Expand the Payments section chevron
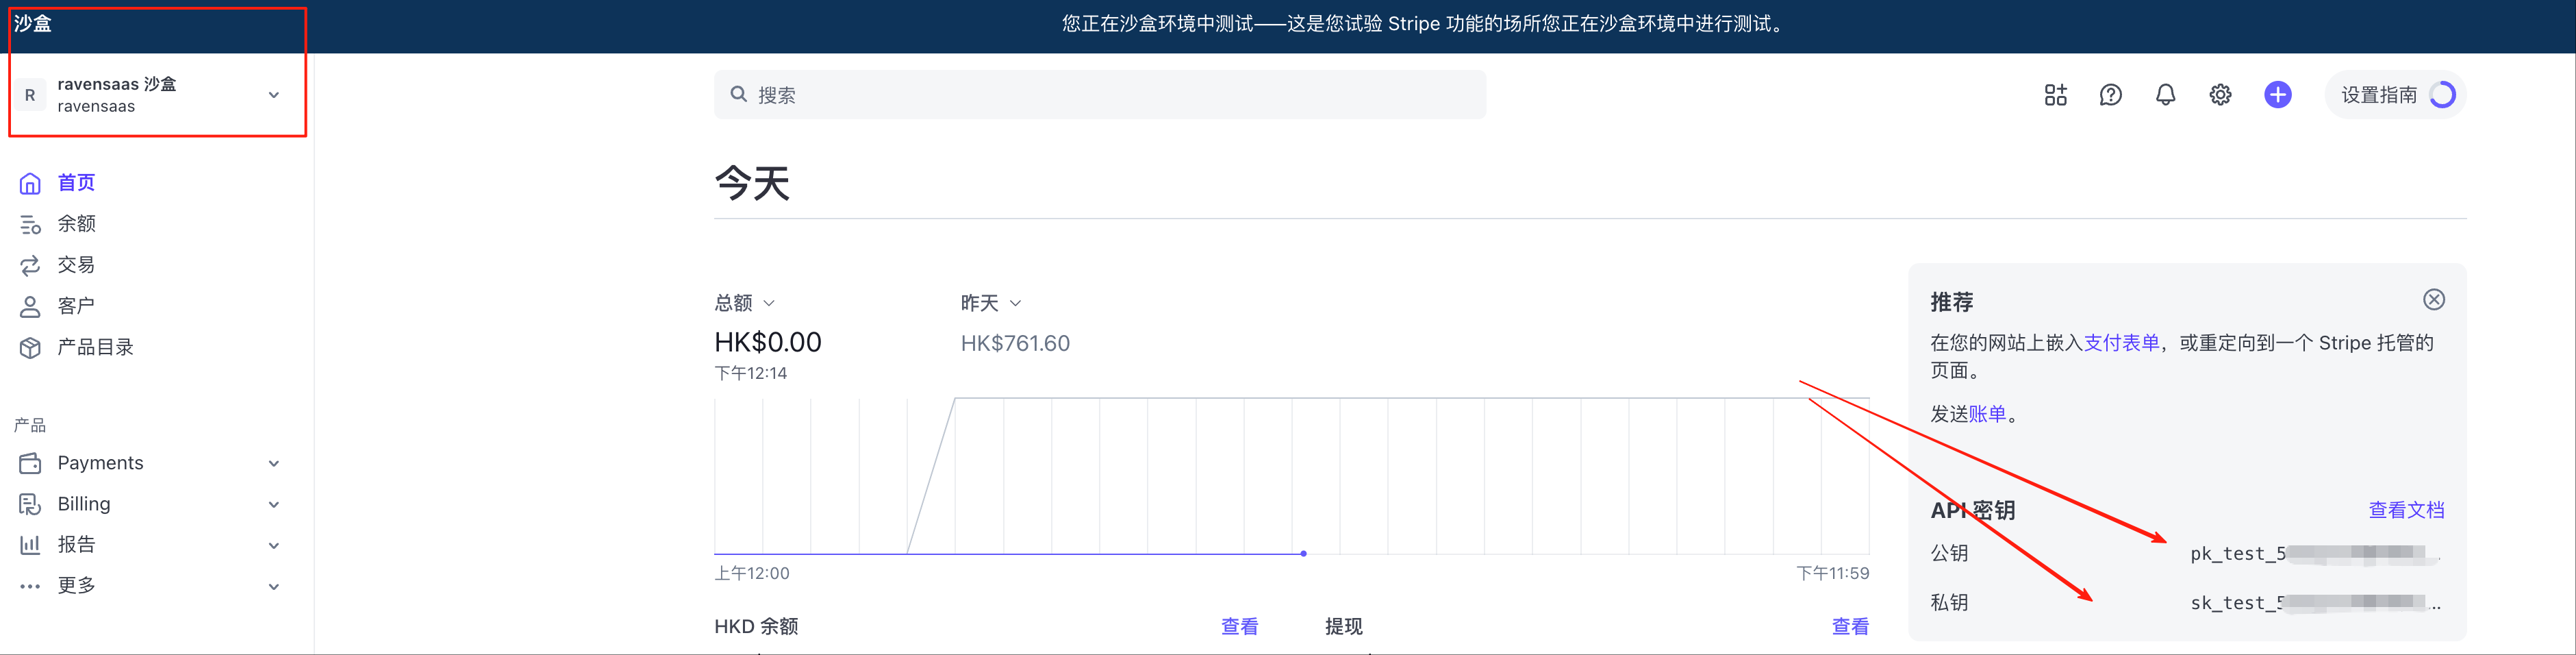This screenshot has height=655, width=2576. 274,464
